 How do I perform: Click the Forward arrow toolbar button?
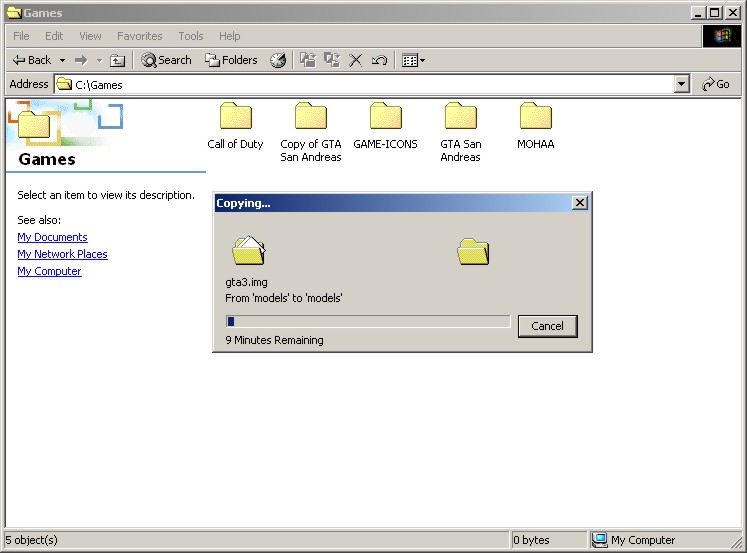click(81, 60)
